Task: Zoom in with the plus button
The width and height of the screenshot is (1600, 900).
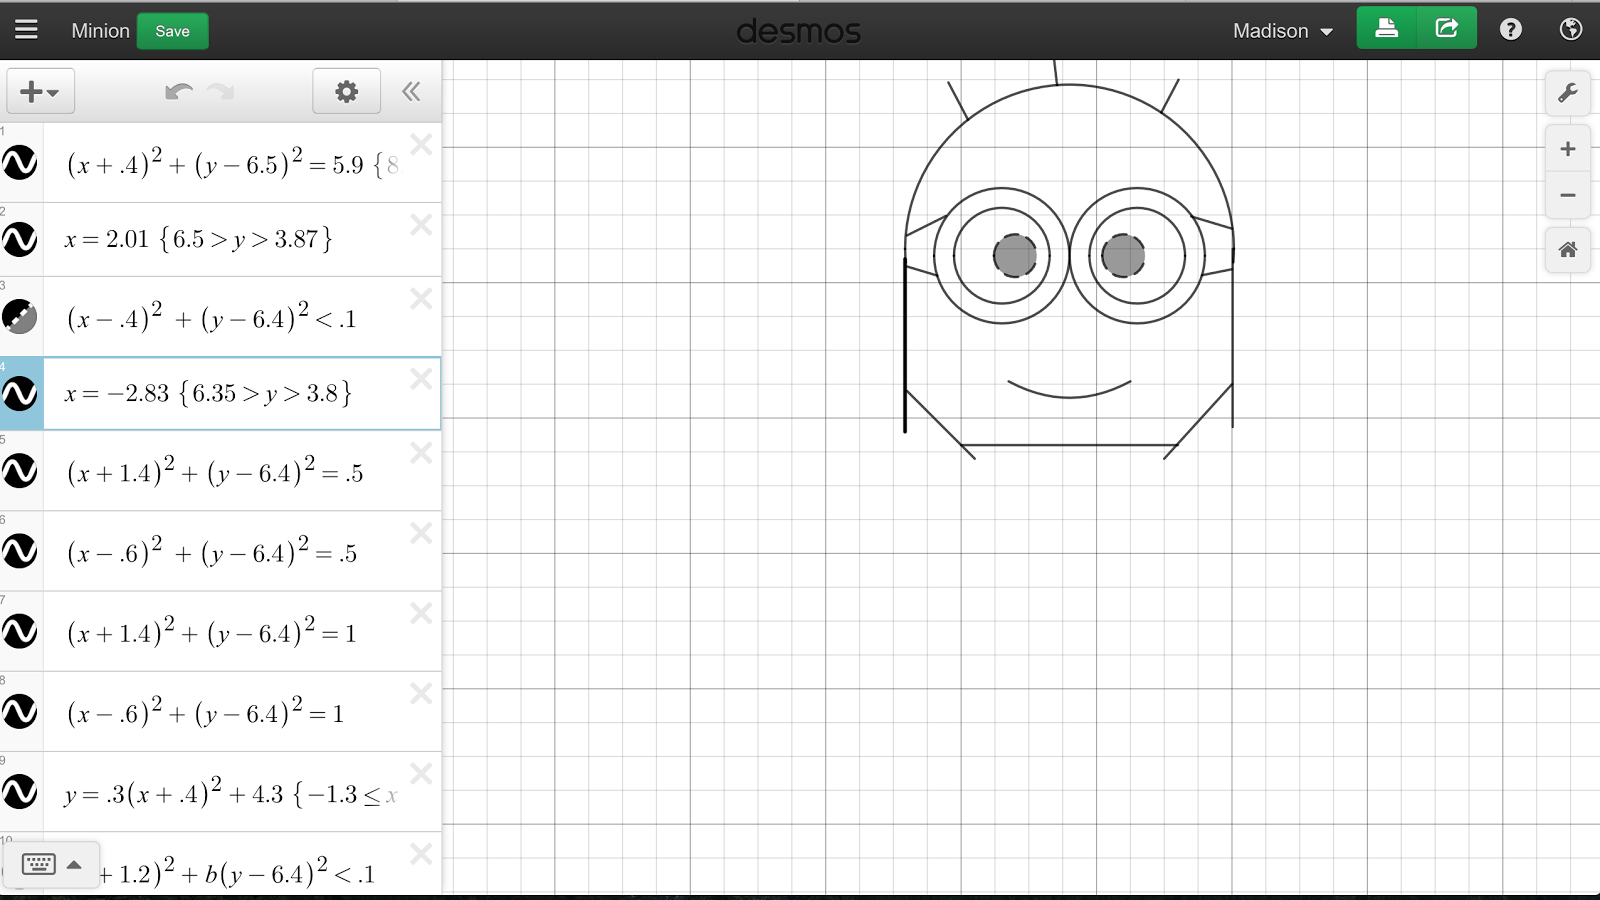Action: (x=1568, y=149)
